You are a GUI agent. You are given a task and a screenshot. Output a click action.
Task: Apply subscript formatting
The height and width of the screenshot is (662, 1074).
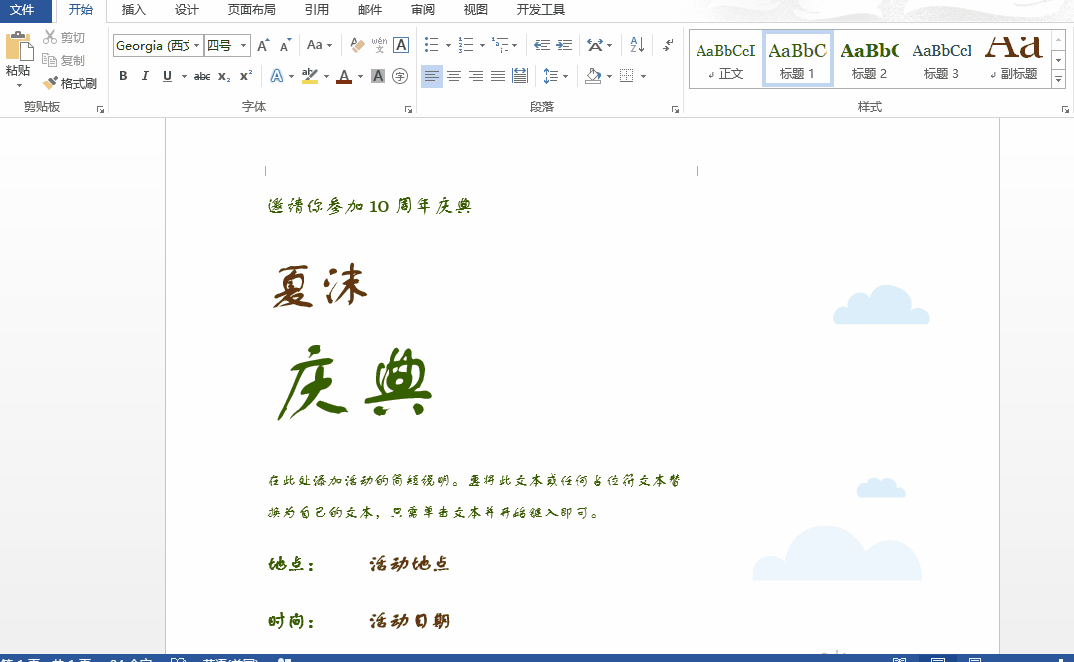coord(224,76)
